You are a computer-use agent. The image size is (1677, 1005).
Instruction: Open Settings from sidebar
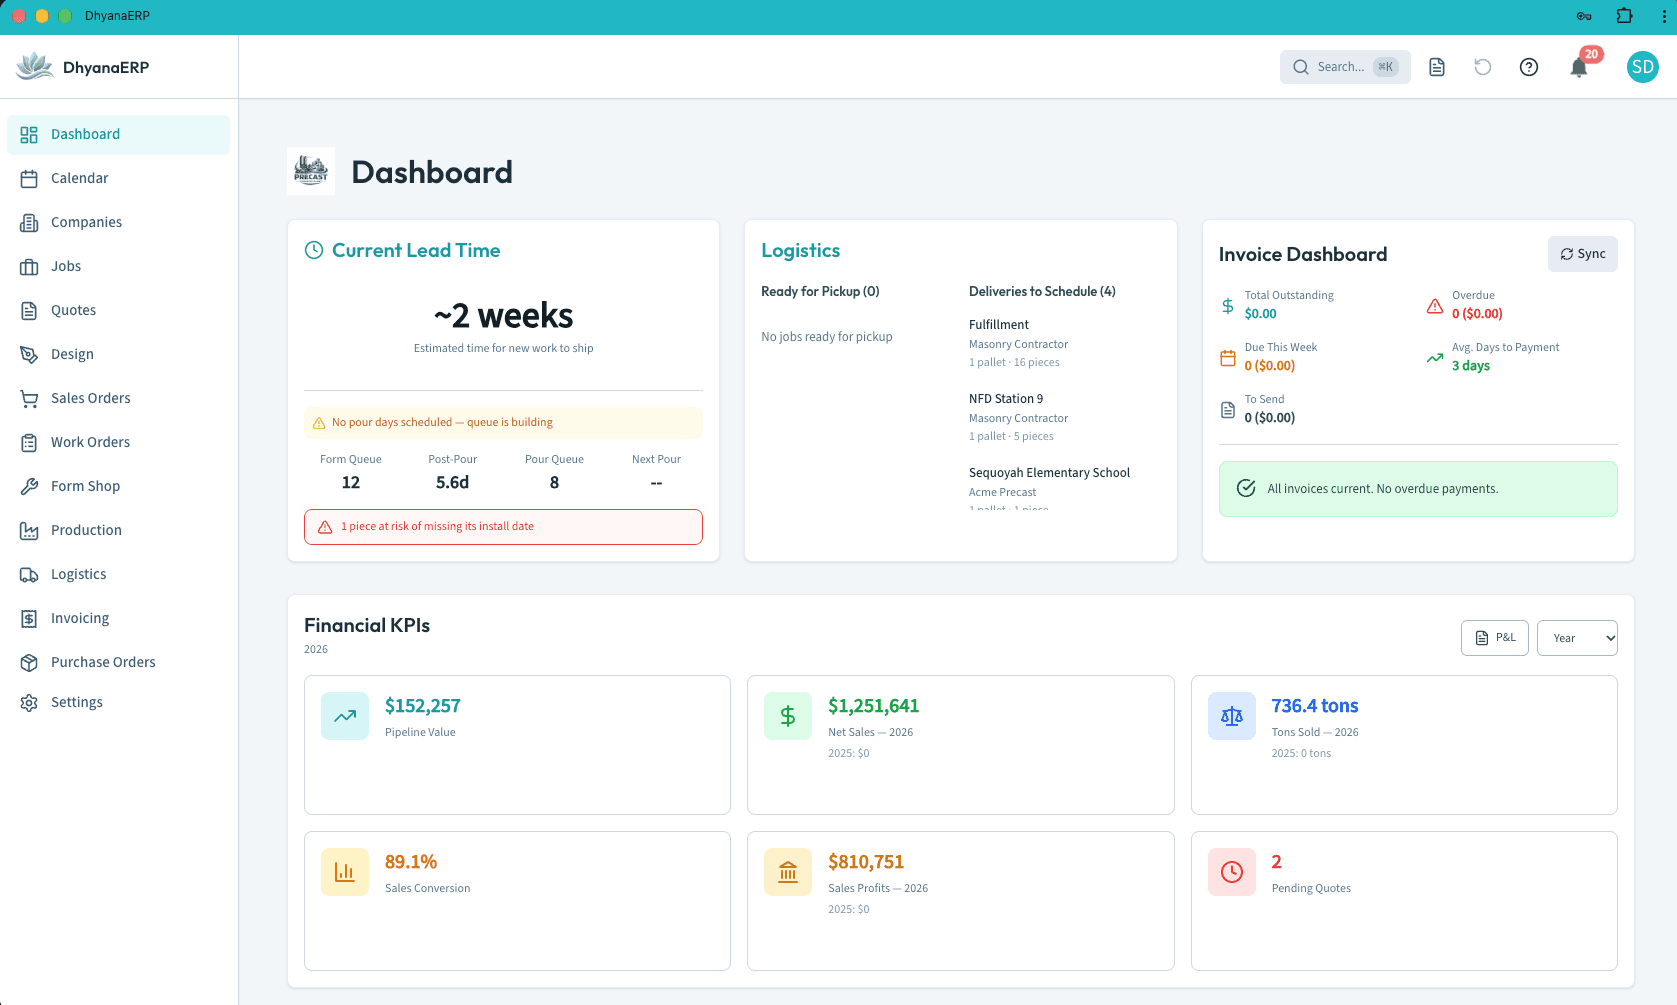[x=118, y=702]
